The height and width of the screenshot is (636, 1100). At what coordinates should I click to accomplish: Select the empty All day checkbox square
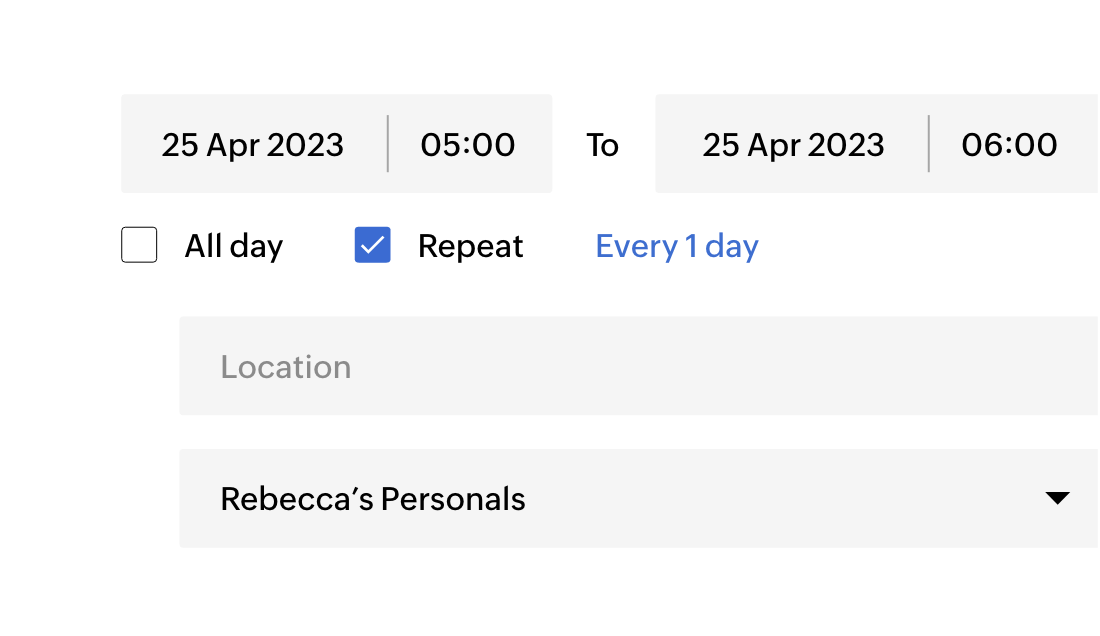[139, 245]
